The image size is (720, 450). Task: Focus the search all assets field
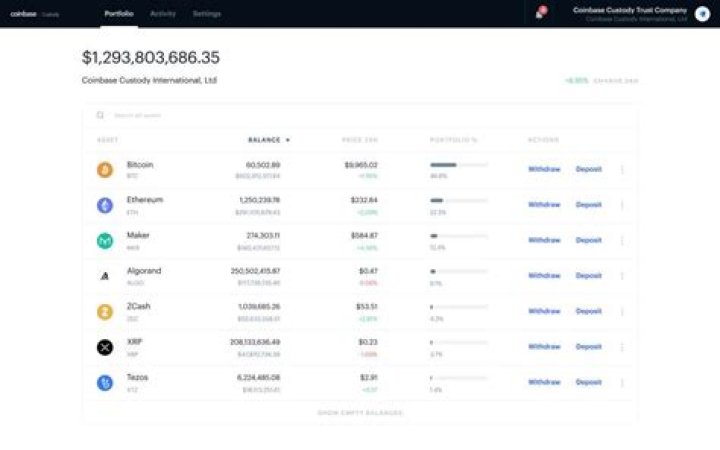359,115
